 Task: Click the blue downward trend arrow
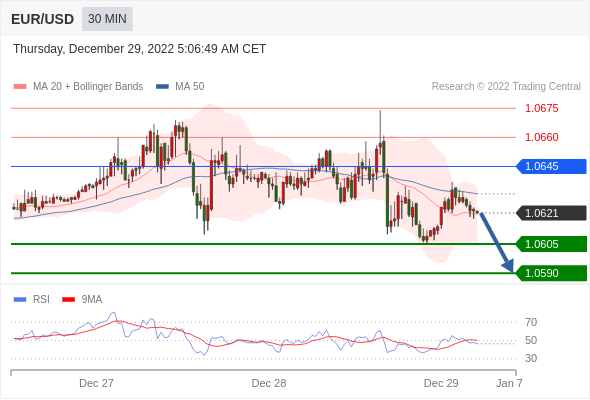496,242
